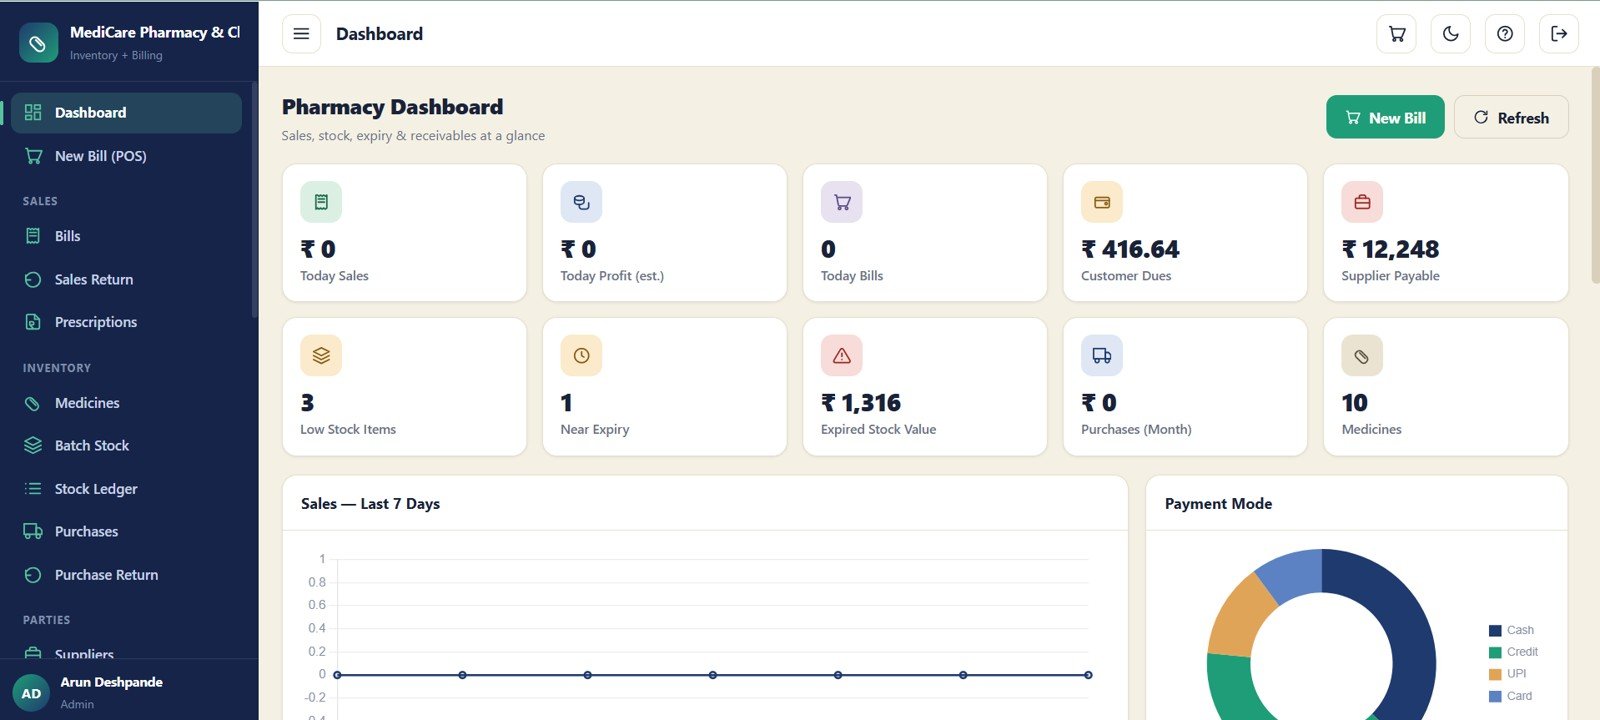Go to Bills in sidebar
This screenshot has width=1600, height=720.
click(126, 236)
